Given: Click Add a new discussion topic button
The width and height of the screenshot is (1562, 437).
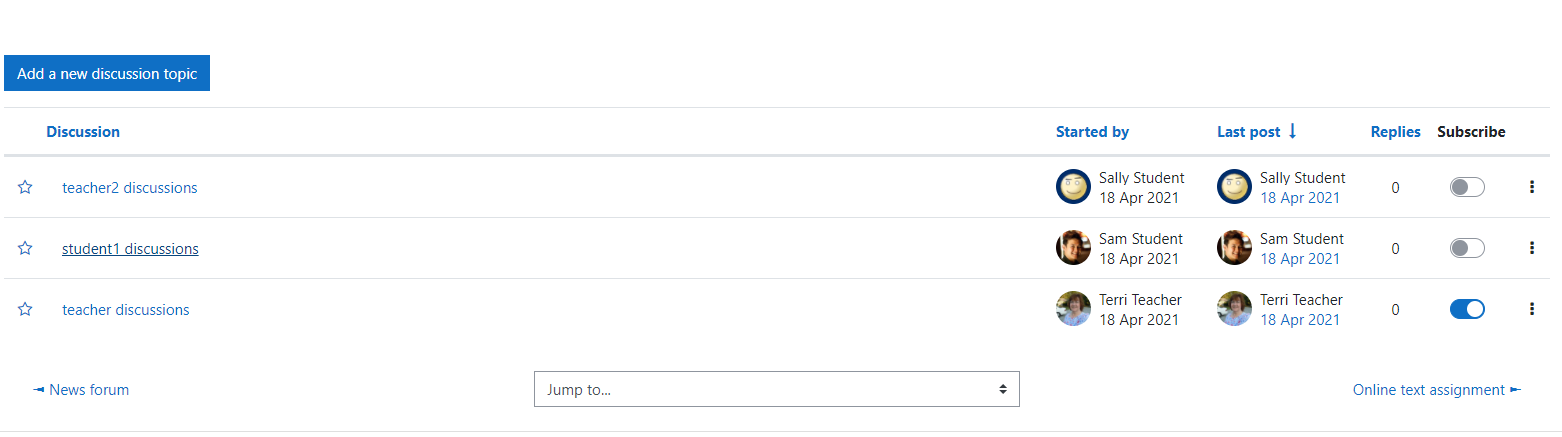Looking at the screenshot, I should [107, 73].
